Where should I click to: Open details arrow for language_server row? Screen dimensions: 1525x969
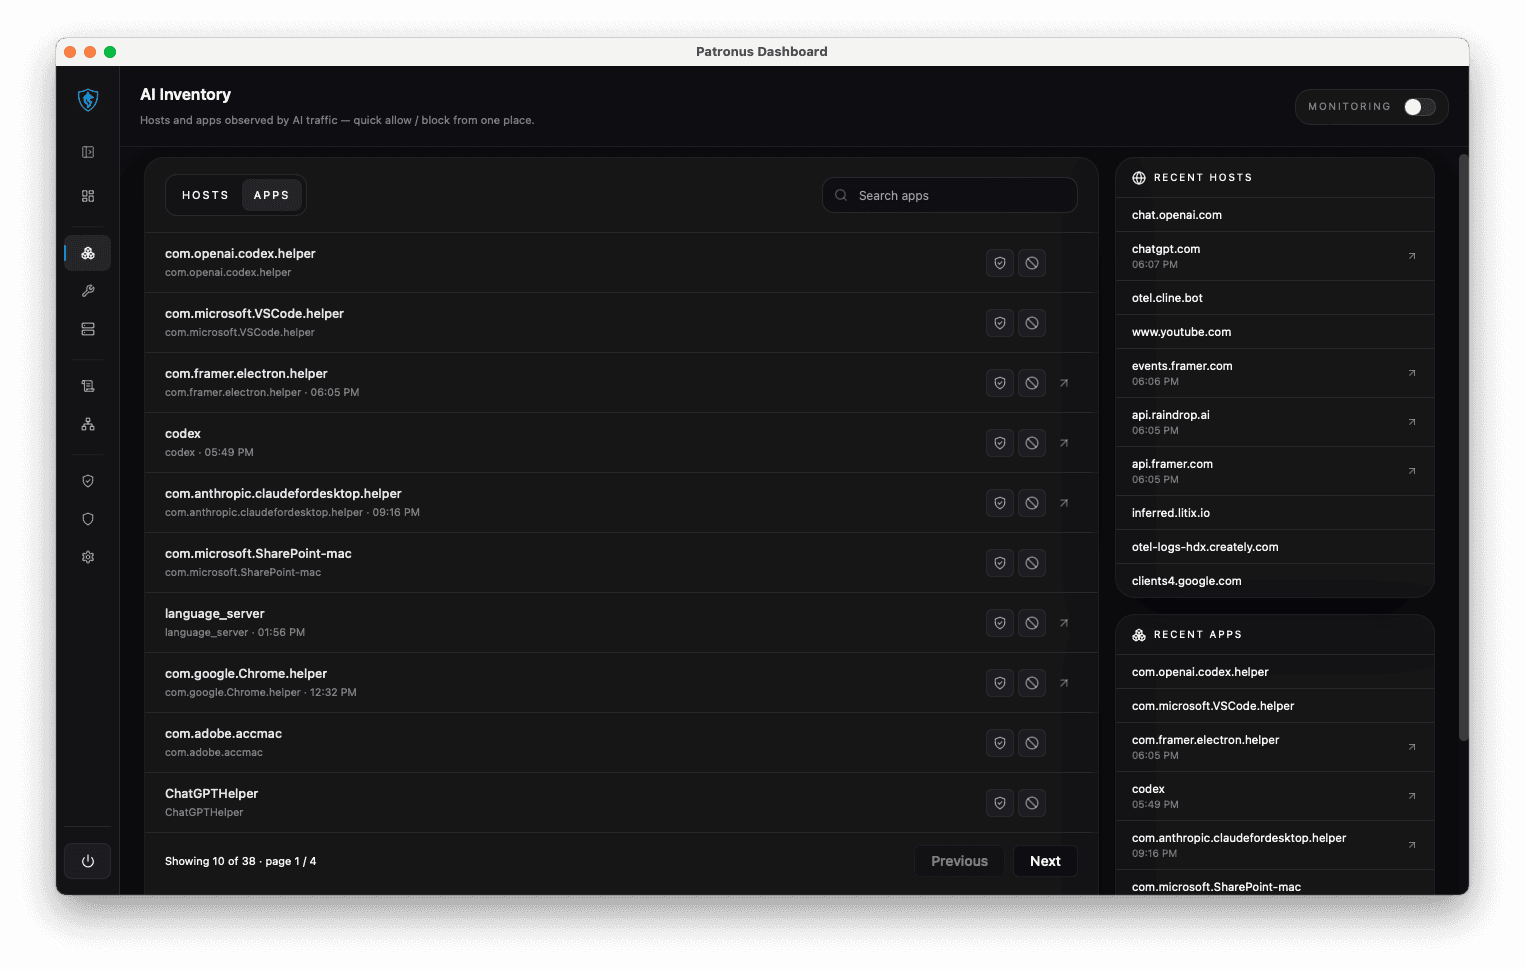(1064, 623)
